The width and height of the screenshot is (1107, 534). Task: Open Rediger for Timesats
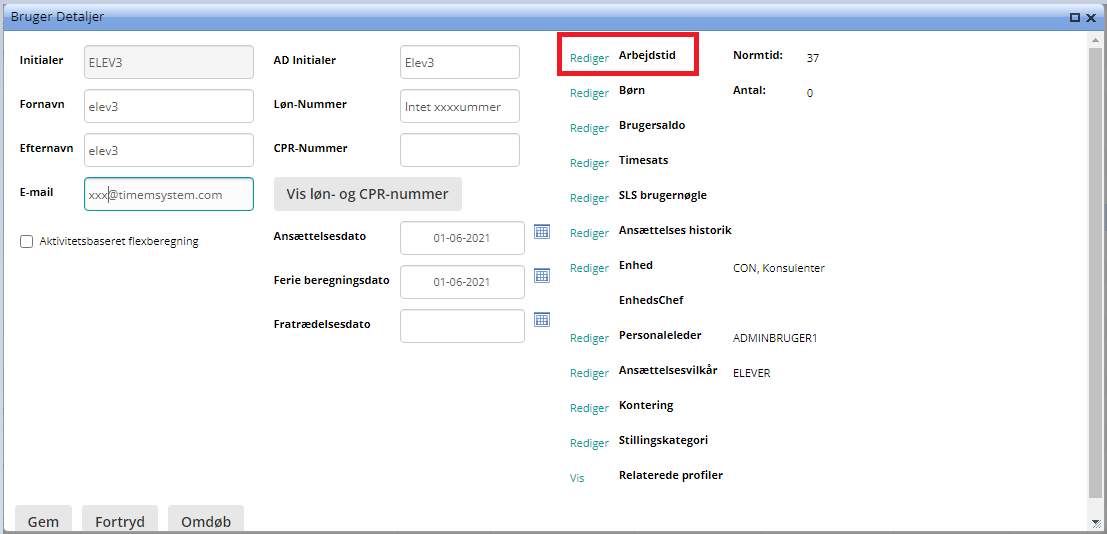[589, 163]
